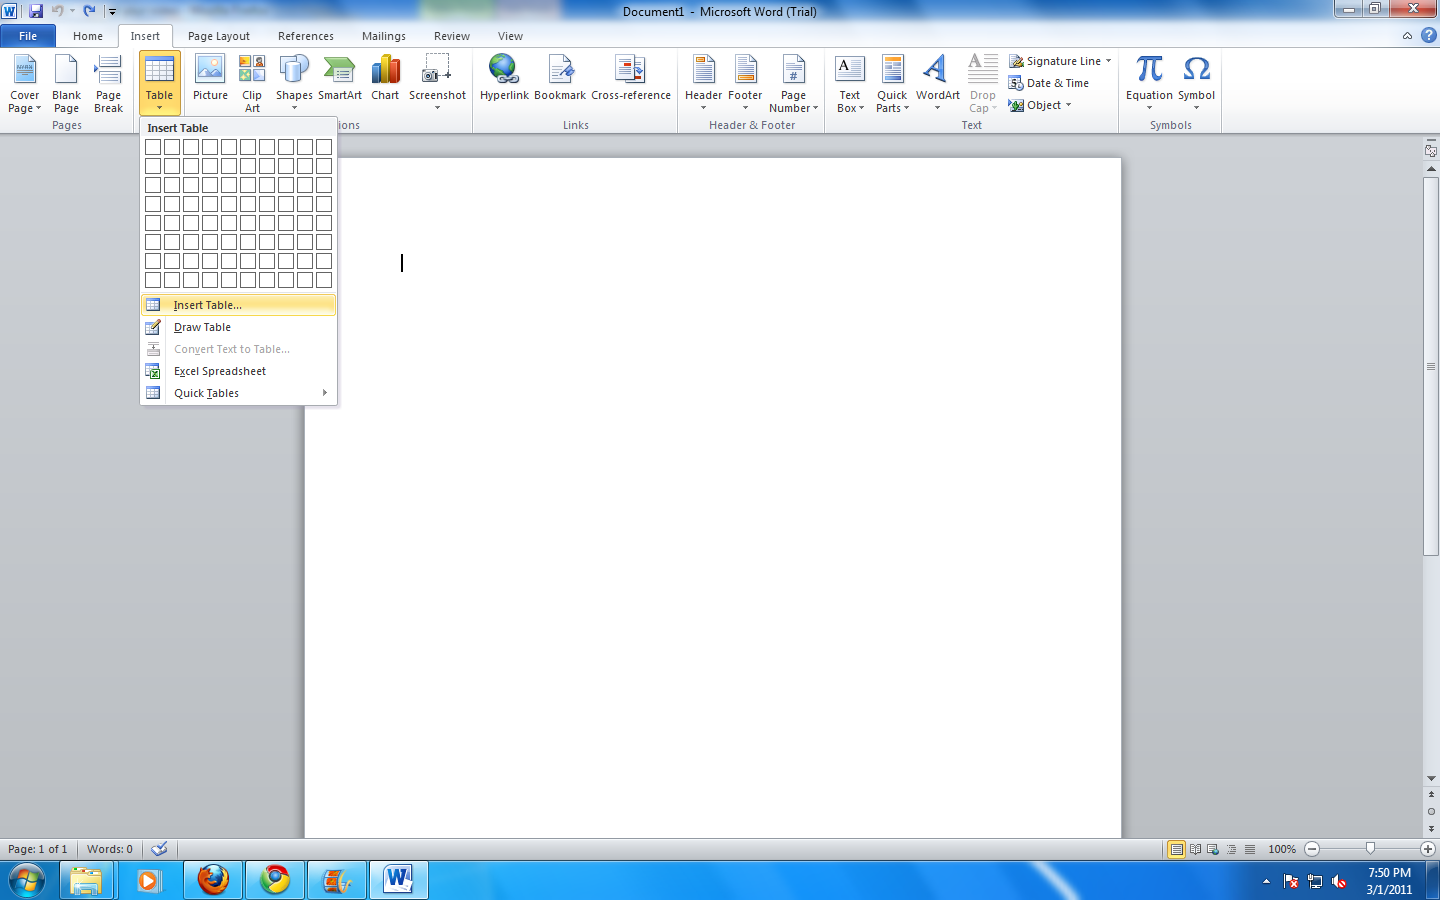Insert a Blank Page
Screen dimensions: 1440x900
click(x=66, y=84)
